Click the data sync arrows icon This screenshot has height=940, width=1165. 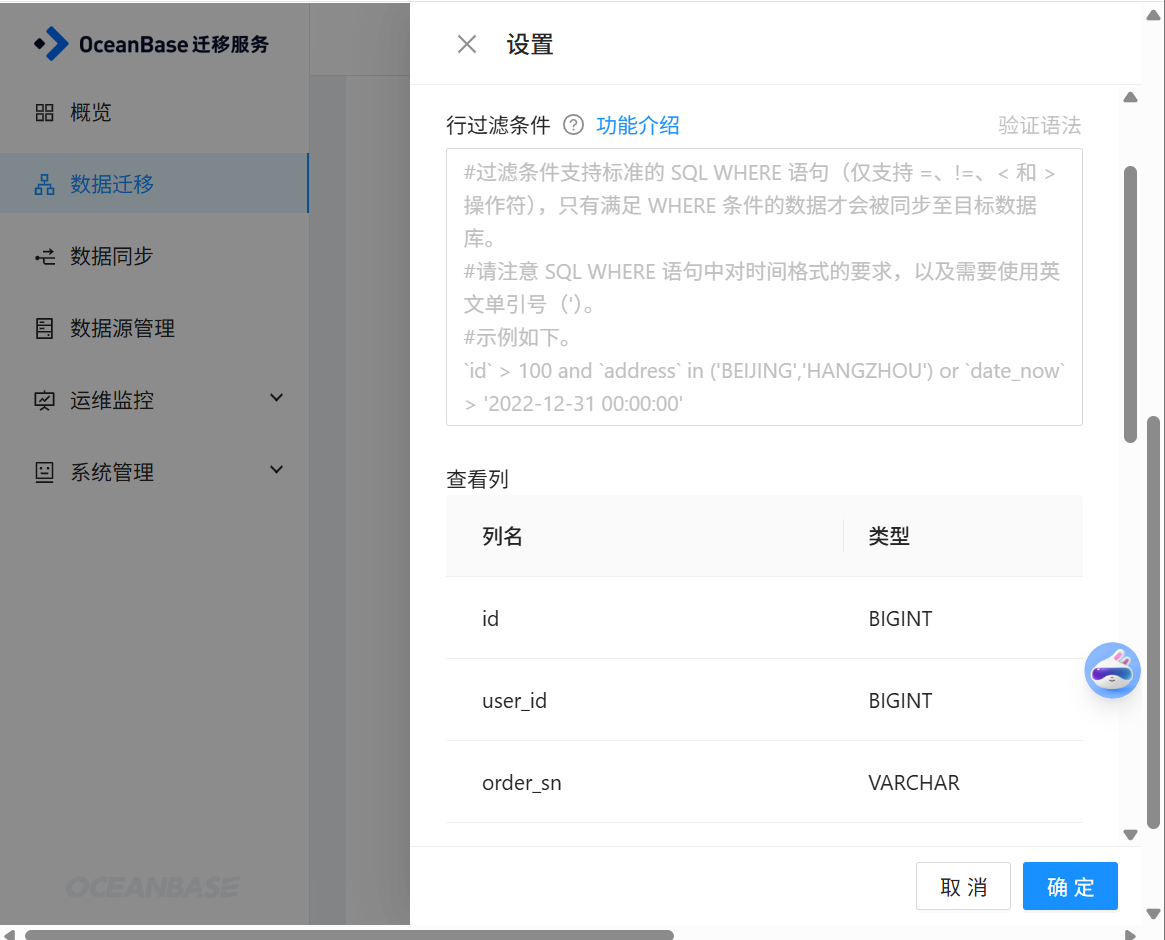44,257
